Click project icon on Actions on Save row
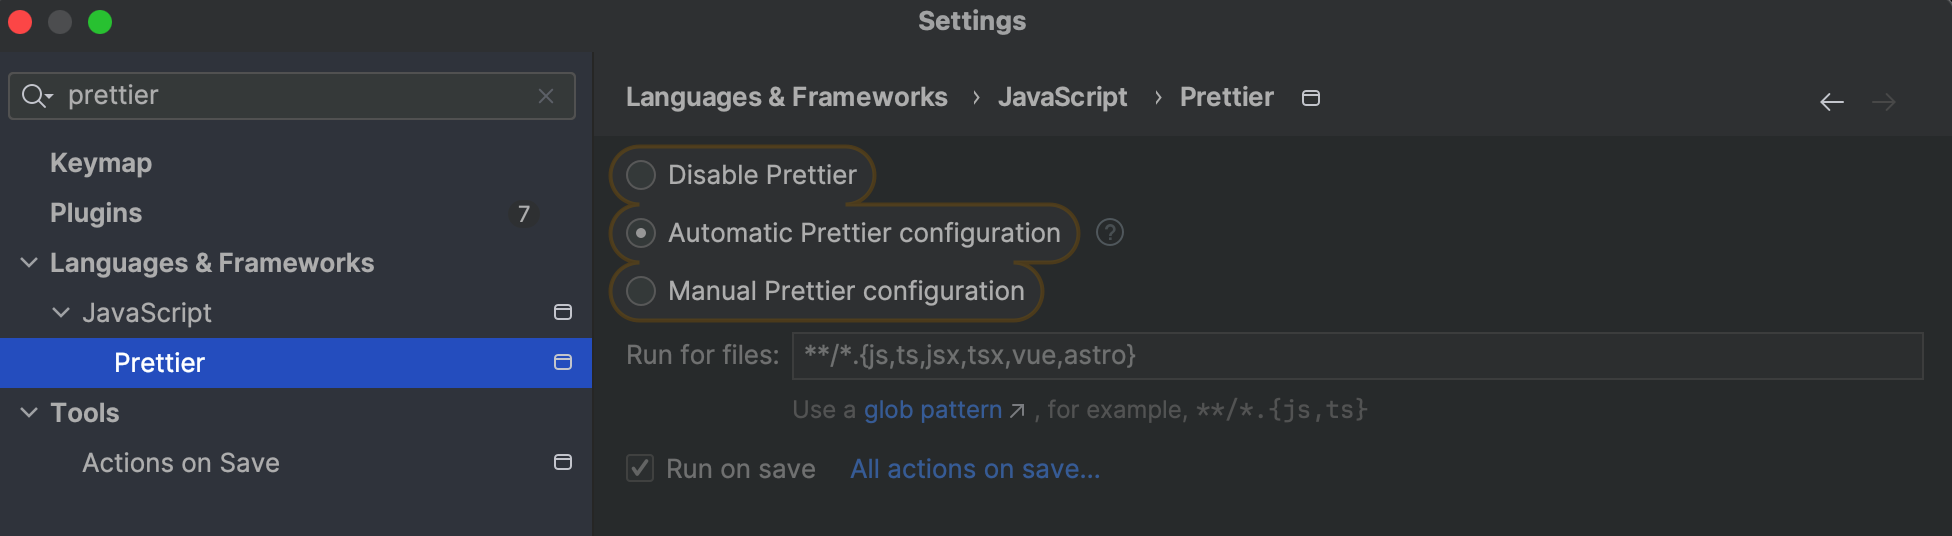The width and height of the screenshot is (1952, 536). coord(563,463)
